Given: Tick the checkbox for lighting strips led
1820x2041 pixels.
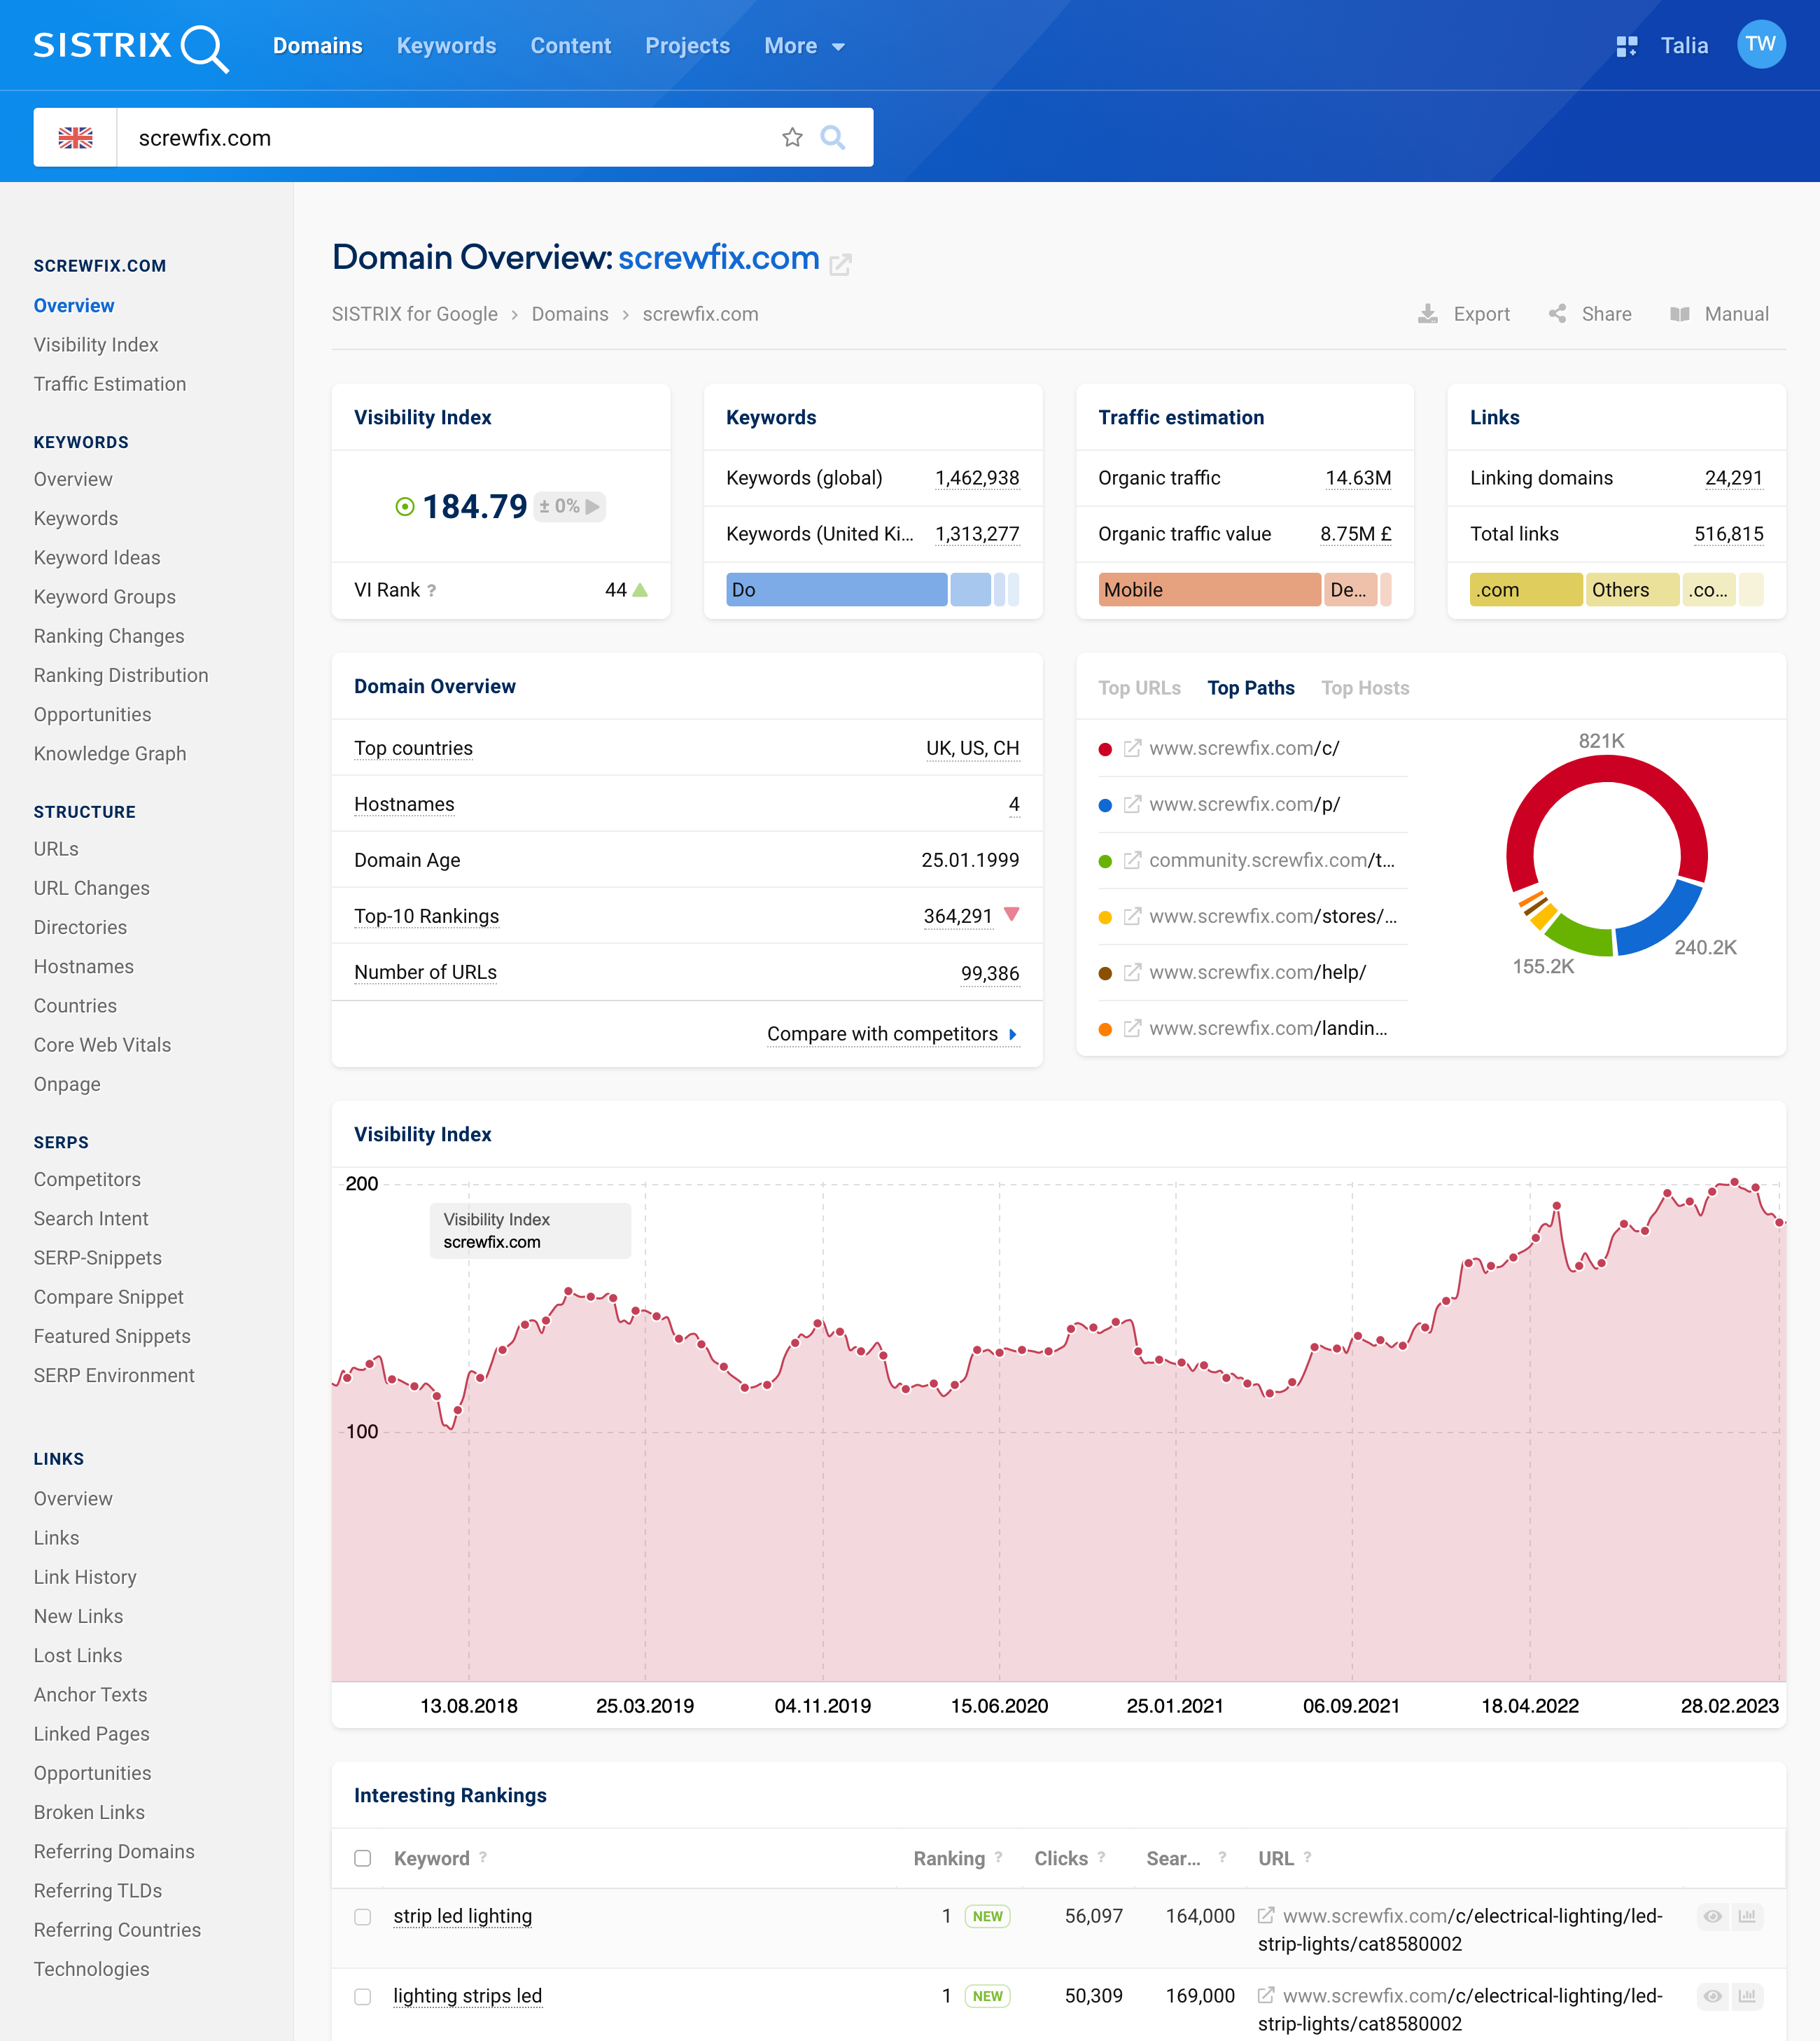Looking at the screenshot, I should click(x=363, y=1997).
